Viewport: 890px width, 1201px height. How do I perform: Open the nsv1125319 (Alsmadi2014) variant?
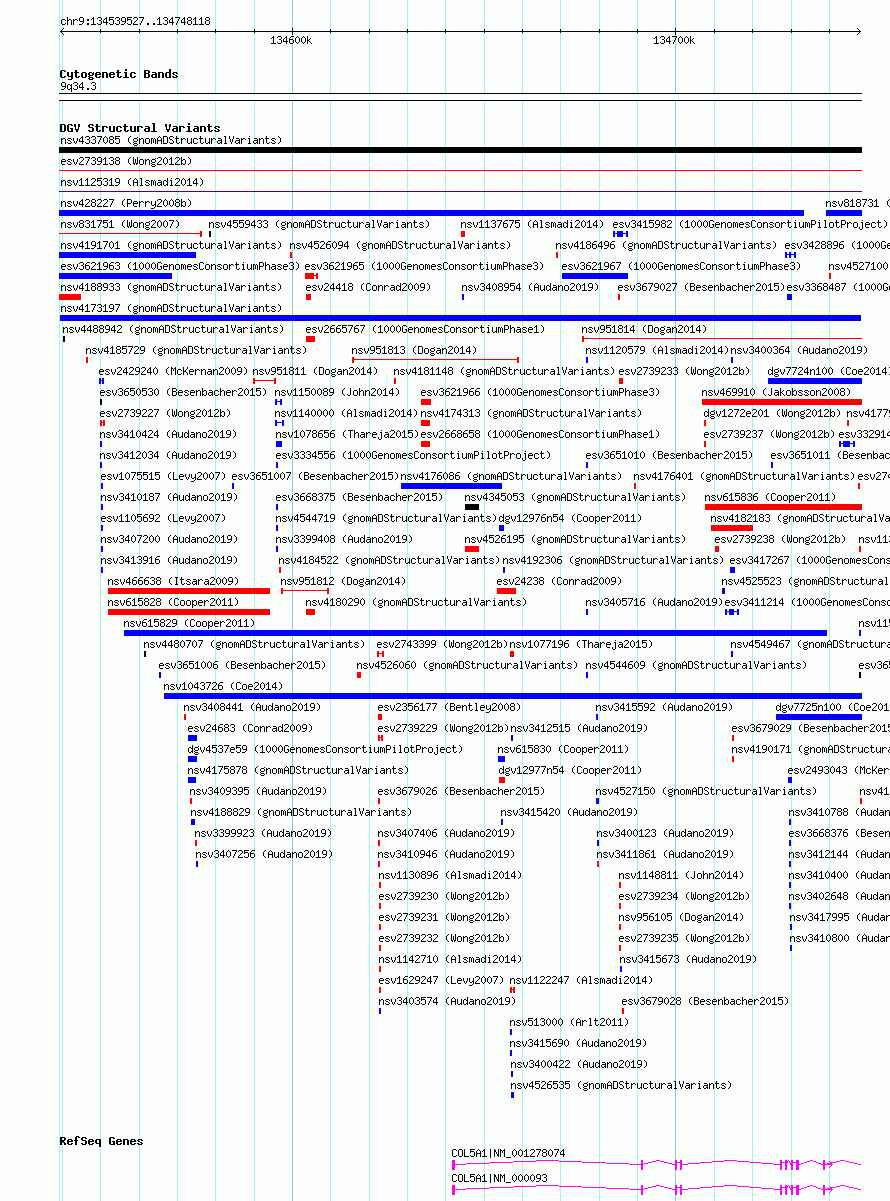click(132, 182)
